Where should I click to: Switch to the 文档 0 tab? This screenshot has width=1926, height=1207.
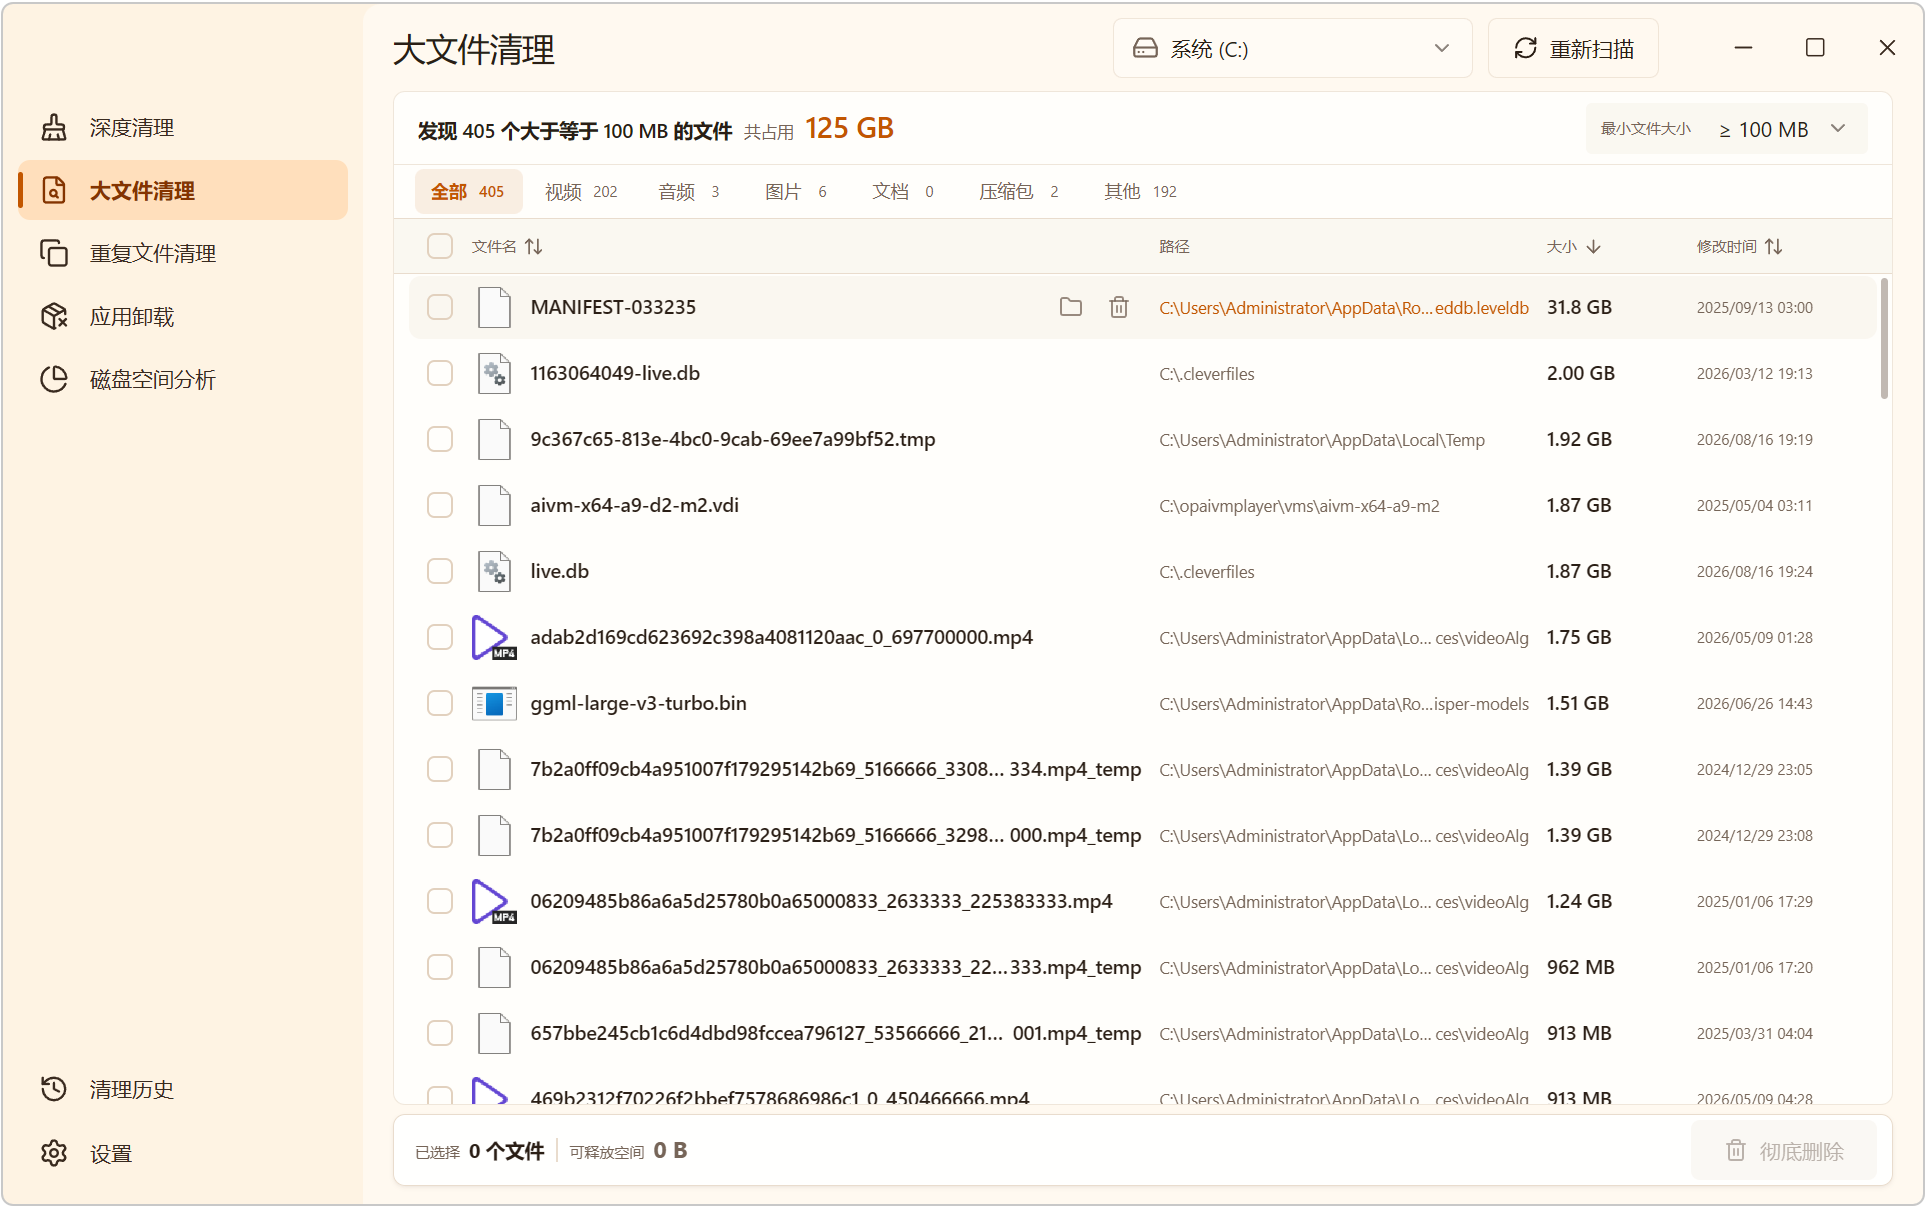tap(903, 191)
